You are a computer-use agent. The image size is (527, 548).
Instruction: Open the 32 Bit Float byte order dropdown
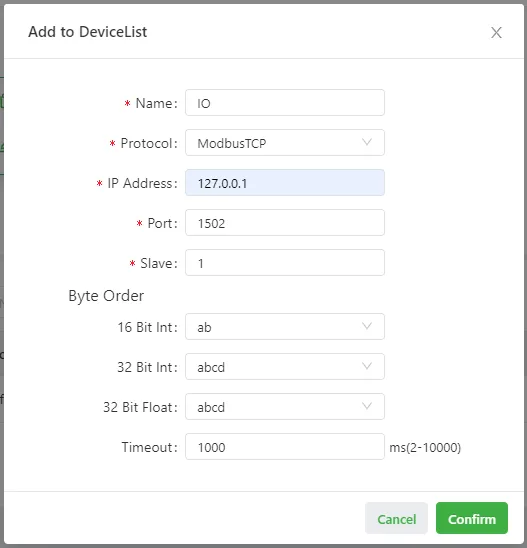(x=285, y=406)
